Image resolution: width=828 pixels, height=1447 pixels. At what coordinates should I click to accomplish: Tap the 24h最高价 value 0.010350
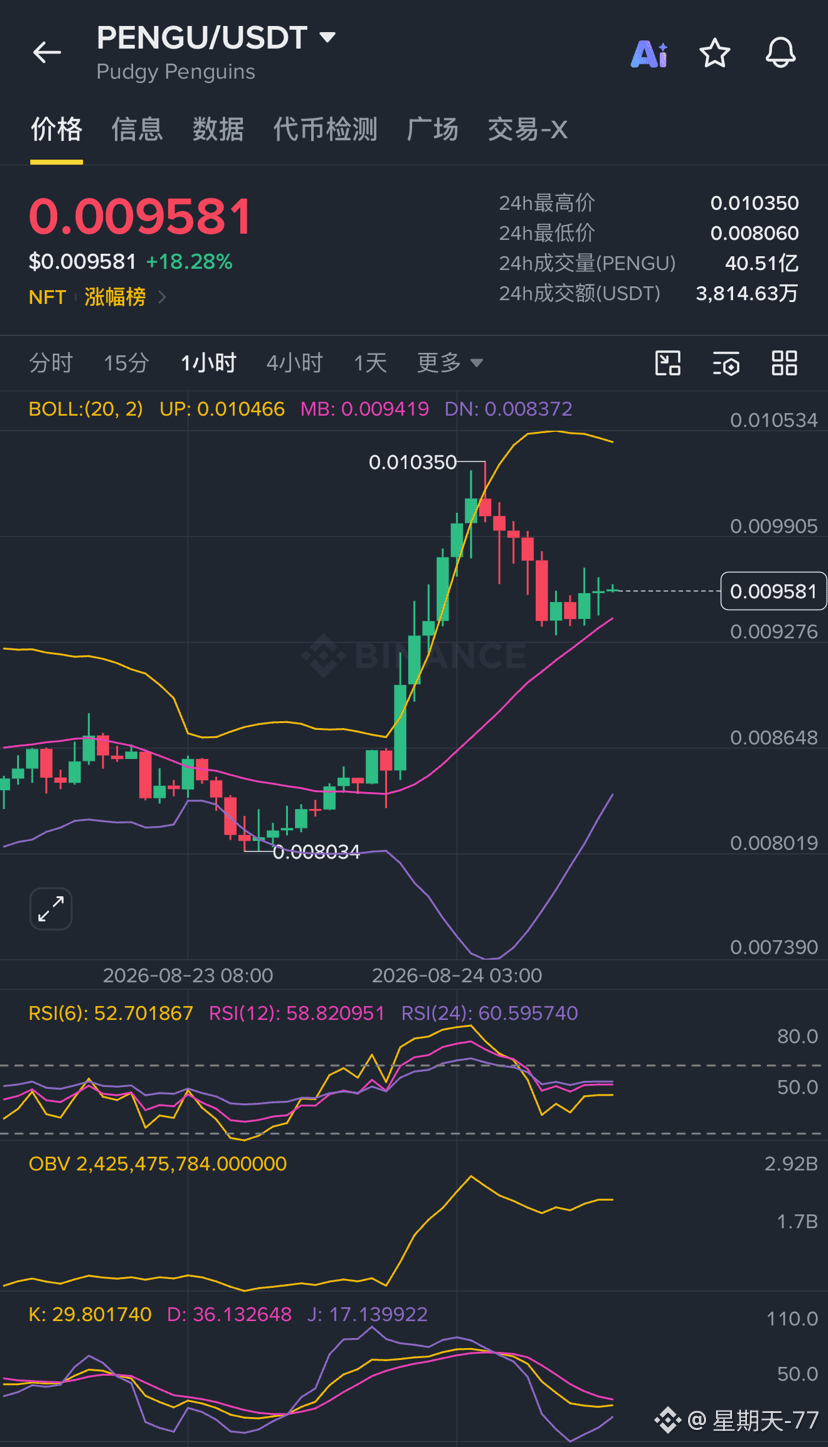click(x=754, y=203)
